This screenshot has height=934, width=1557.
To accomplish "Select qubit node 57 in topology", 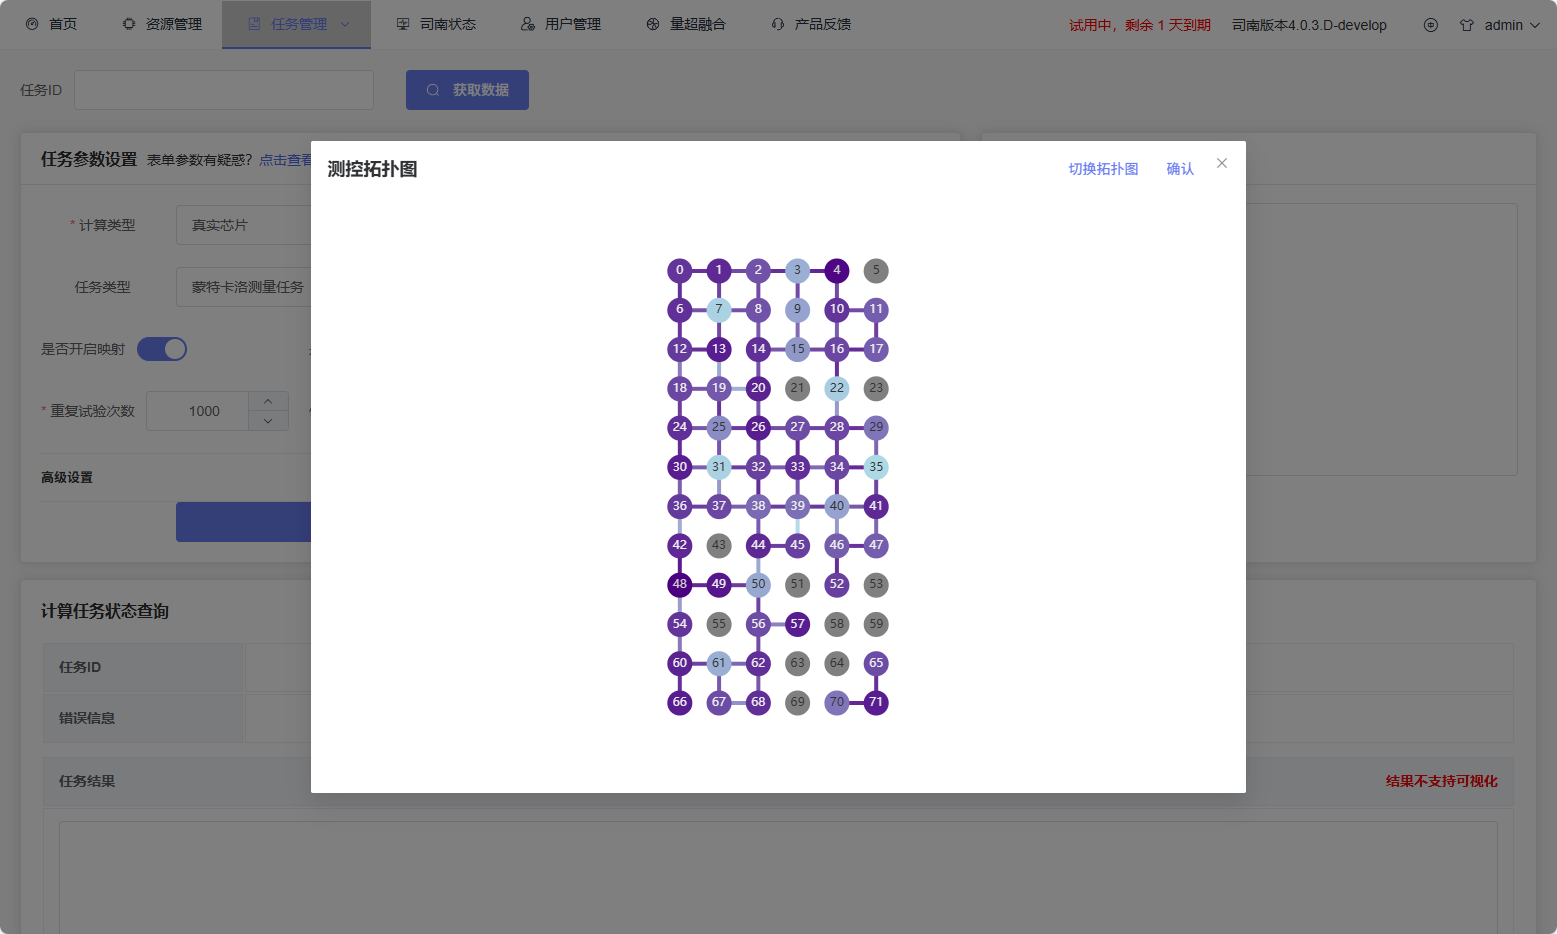I will point(797,624).
